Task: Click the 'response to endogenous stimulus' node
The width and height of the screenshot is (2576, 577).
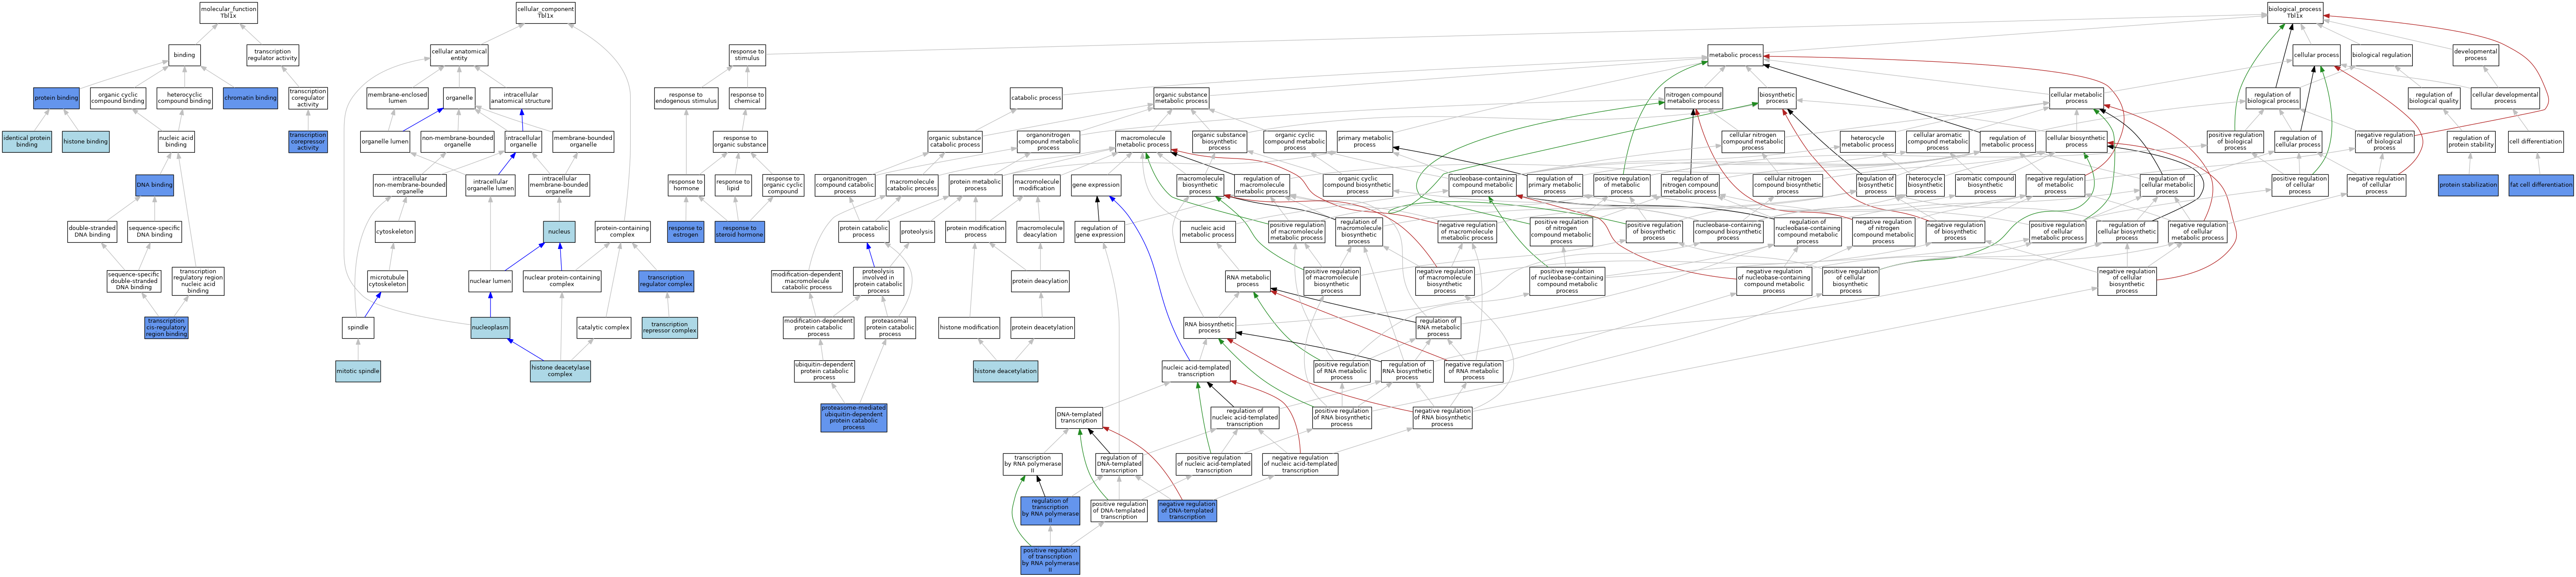Action: [x=686, y=98]
